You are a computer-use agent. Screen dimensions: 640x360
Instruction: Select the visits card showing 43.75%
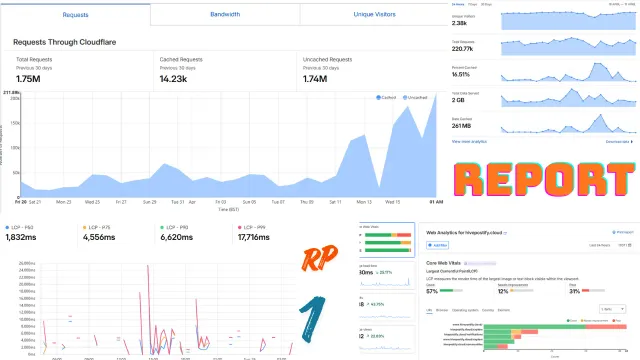pos(387,307)
